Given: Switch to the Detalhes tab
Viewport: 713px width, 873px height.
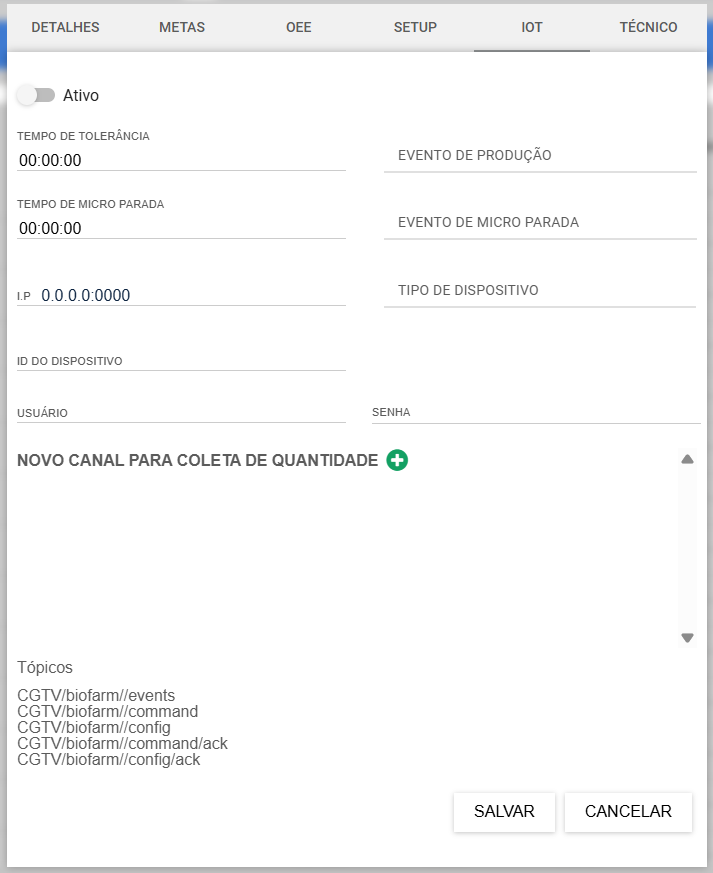Looking at the screenshot, I should click(x=66, y=27).
